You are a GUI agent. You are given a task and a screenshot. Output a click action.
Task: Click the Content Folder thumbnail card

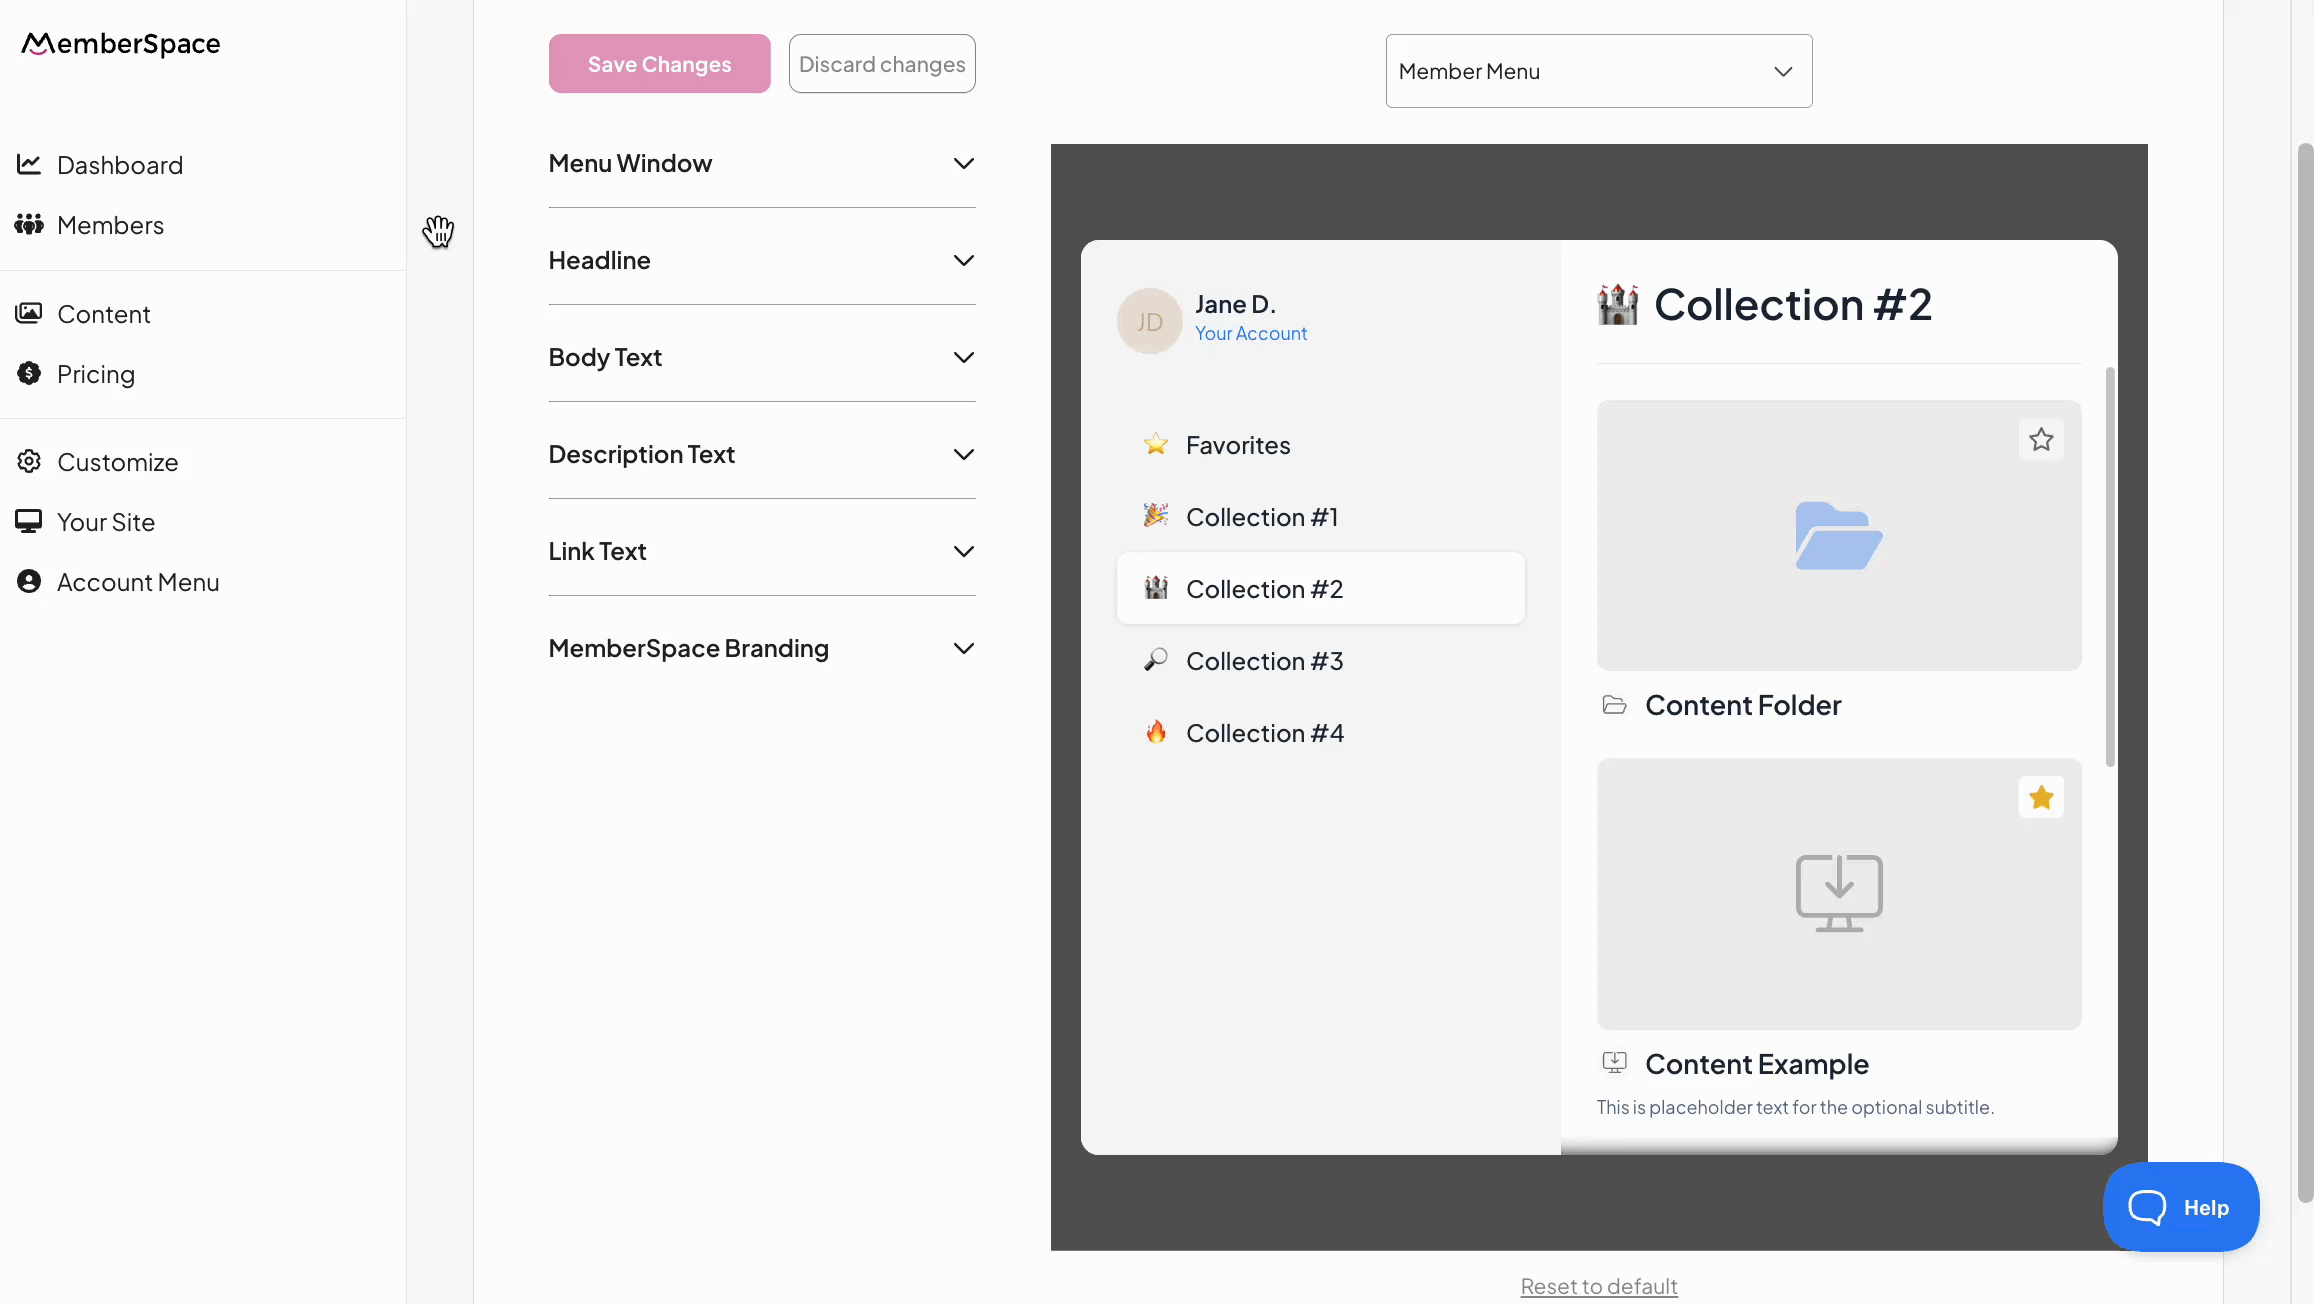click(x=1839, y=536)
